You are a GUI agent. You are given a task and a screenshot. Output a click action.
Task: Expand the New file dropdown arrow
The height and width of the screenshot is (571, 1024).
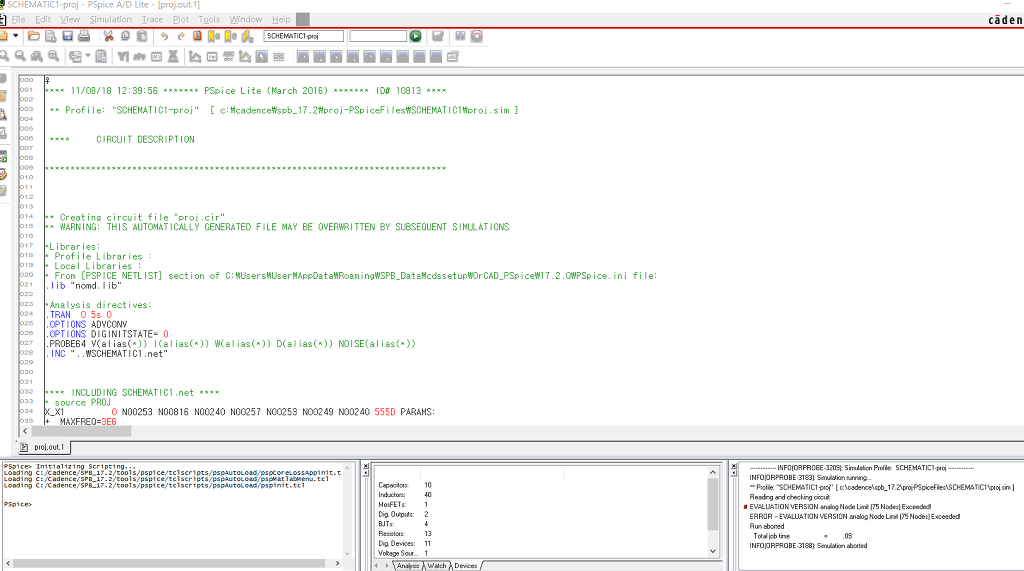tap(16, 36)
